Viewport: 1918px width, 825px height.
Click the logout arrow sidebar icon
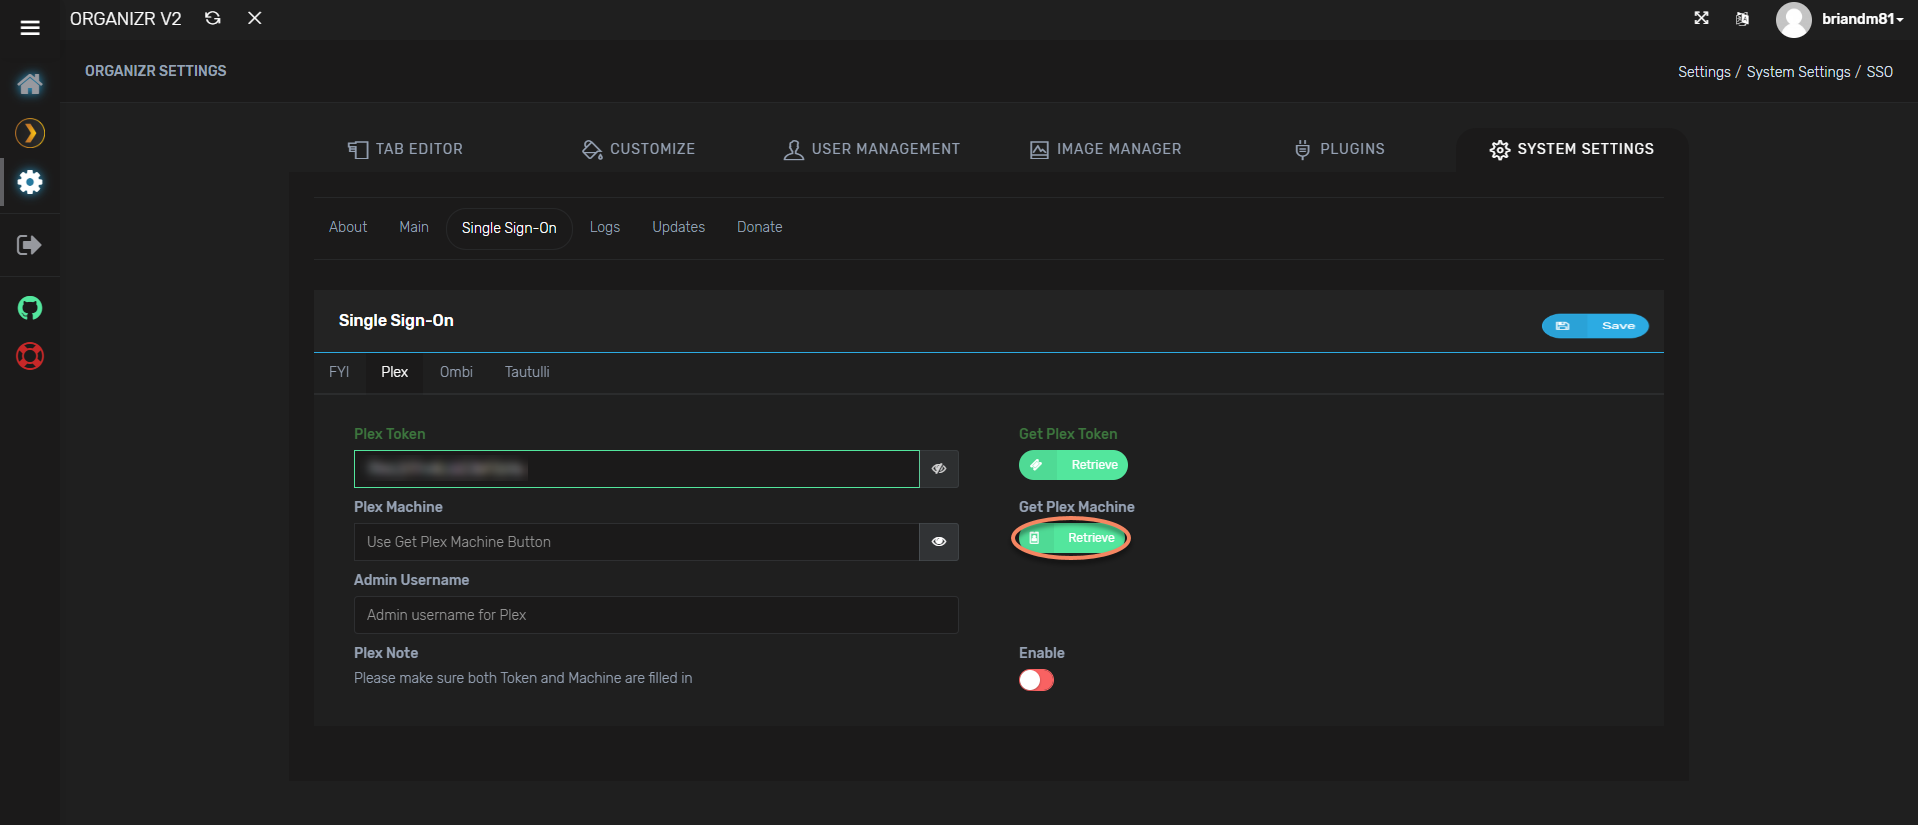30,245
